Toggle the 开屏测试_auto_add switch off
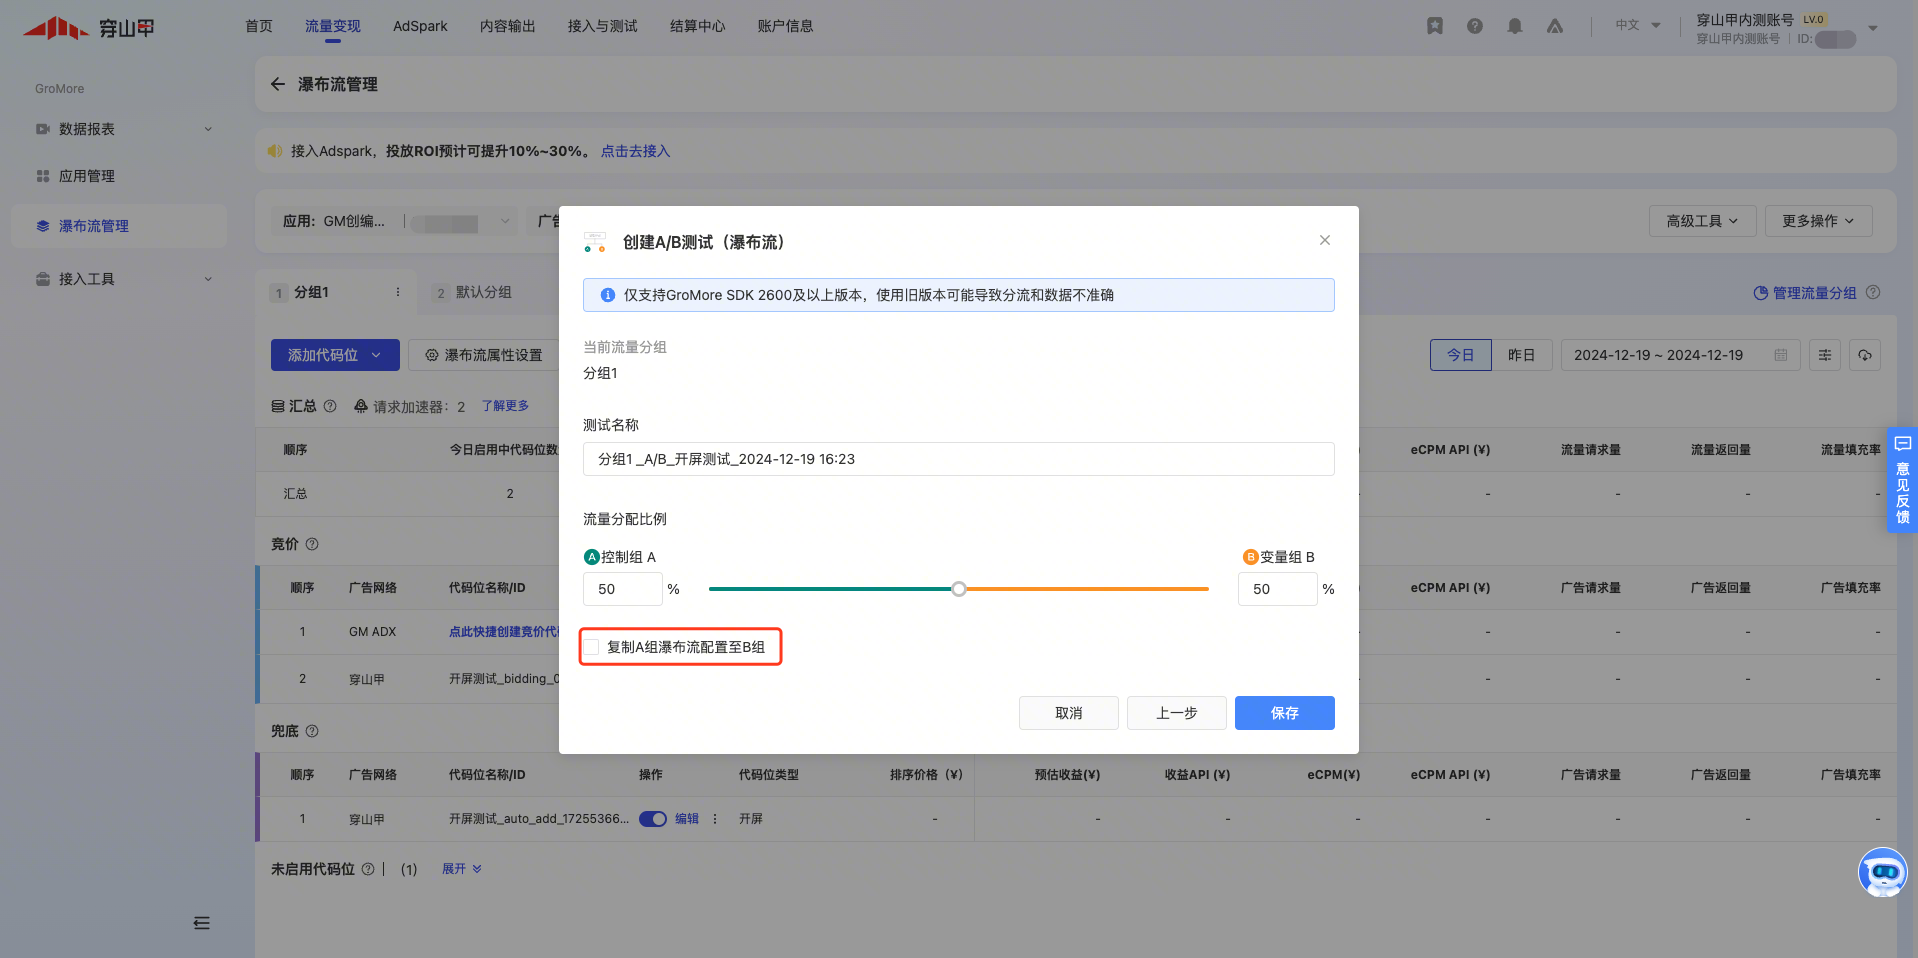The width and height of the screenshot is (1918, 958). [653, 819]
